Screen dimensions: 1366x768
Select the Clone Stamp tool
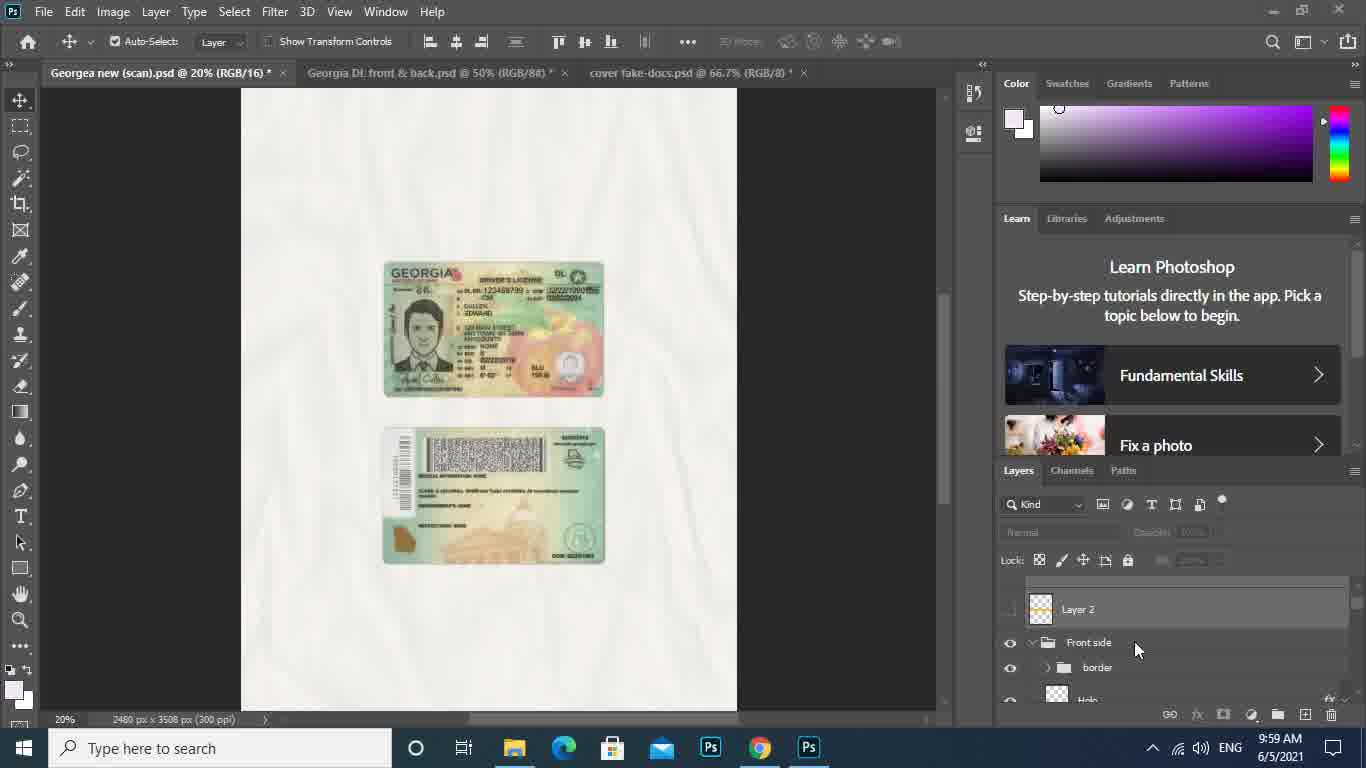(x=20, y=335)
